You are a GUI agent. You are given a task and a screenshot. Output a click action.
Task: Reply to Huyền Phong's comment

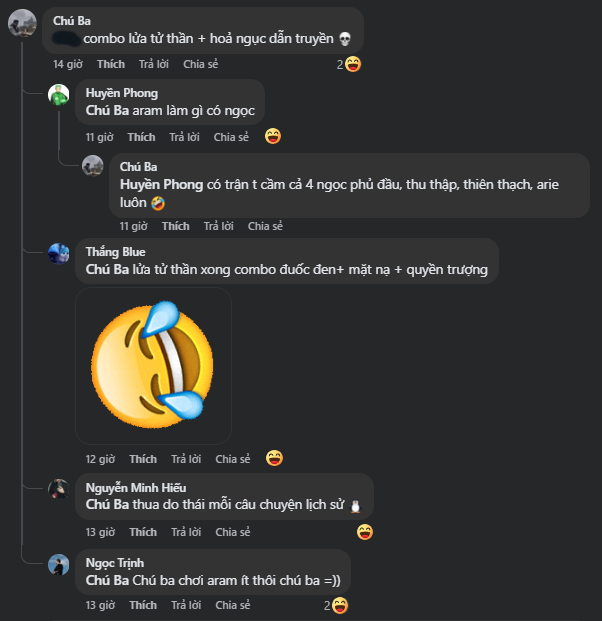(184, 137)
